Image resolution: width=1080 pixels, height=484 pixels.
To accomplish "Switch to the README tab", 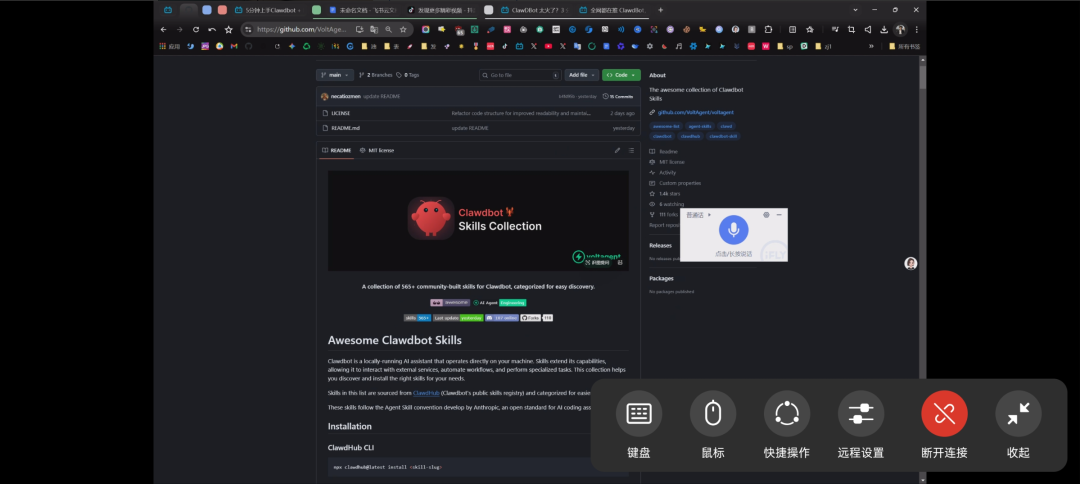I will click(336, 150).
